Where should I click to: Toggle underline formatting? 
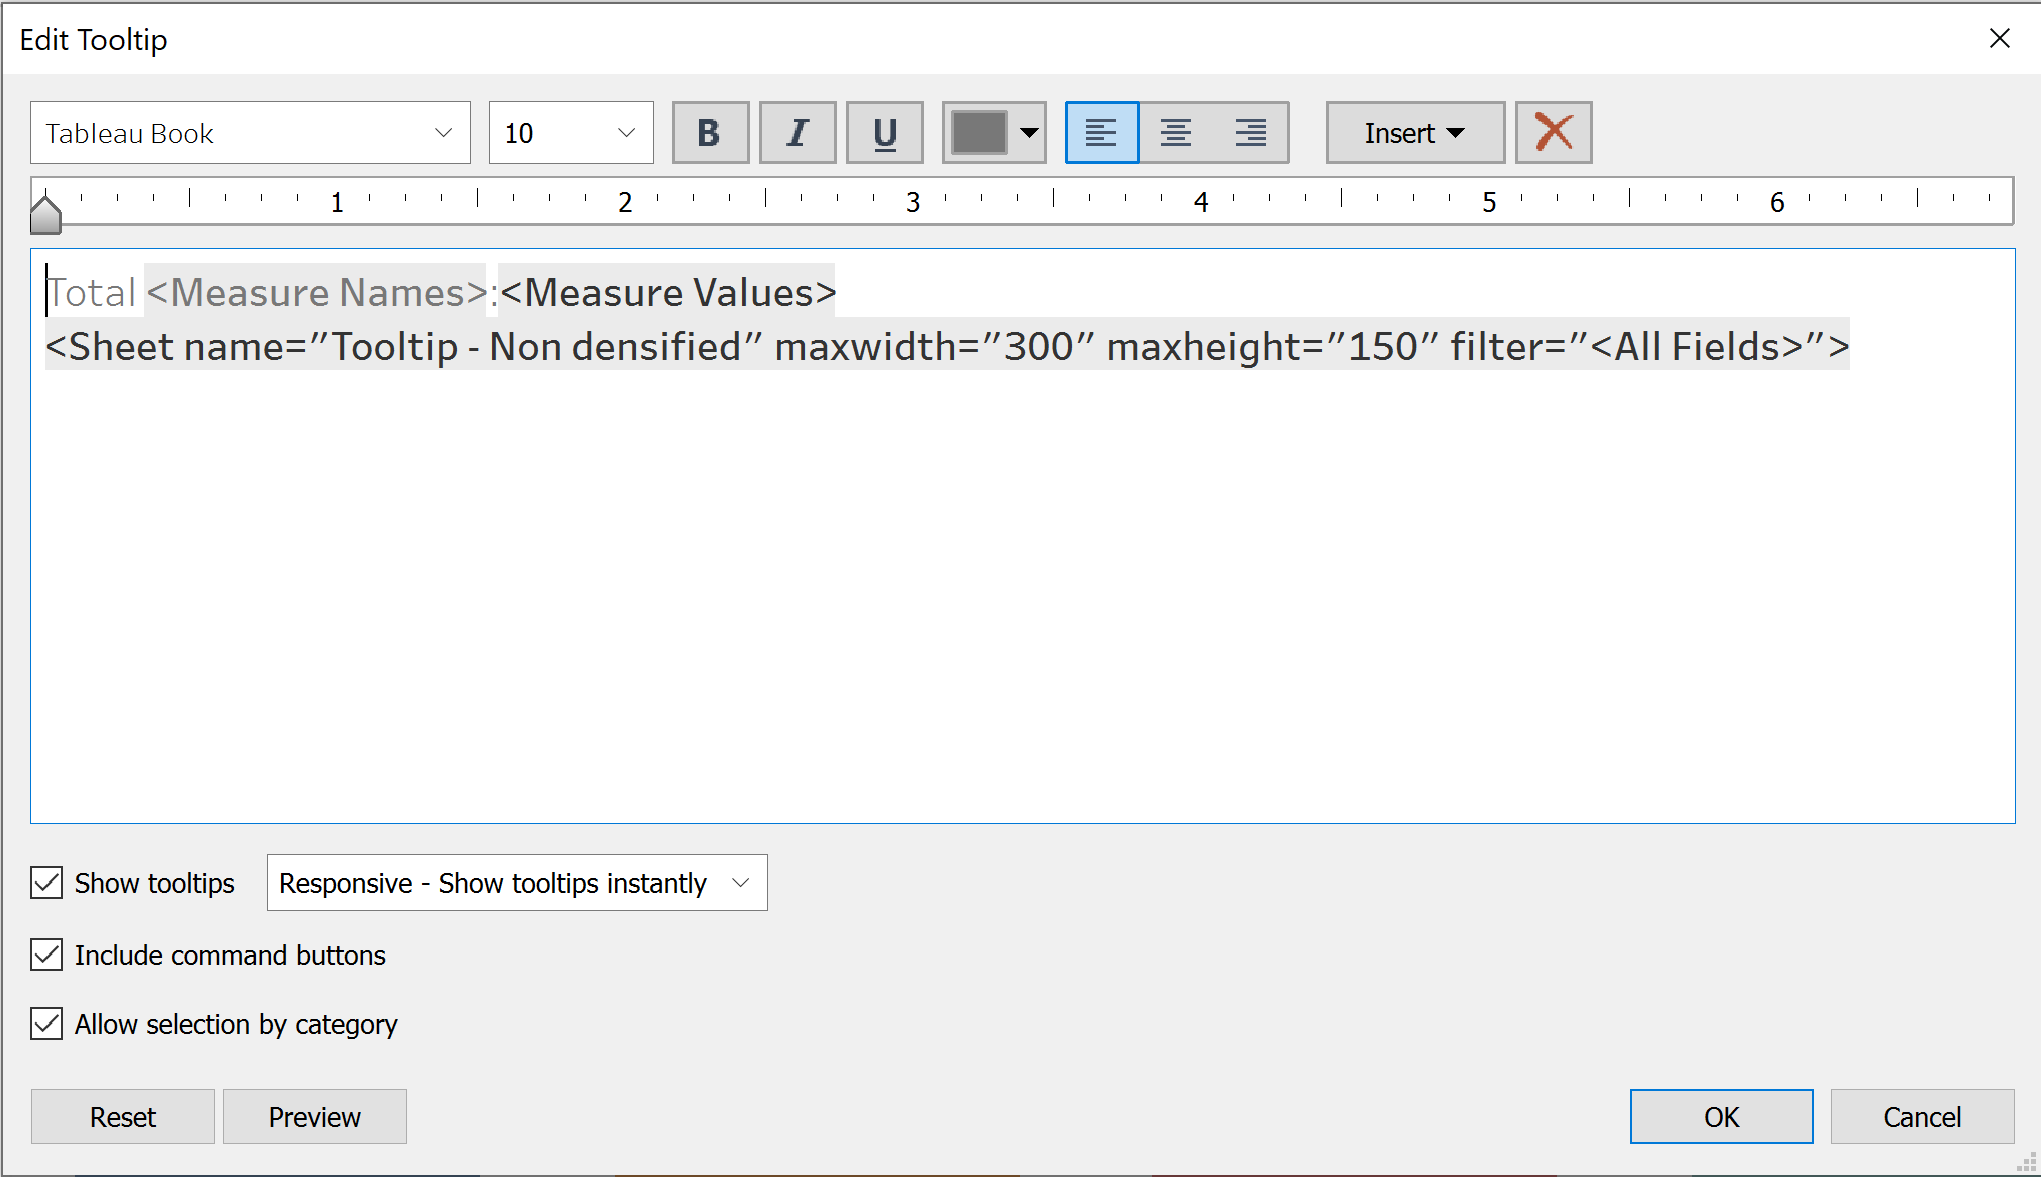tap(884, 133)
